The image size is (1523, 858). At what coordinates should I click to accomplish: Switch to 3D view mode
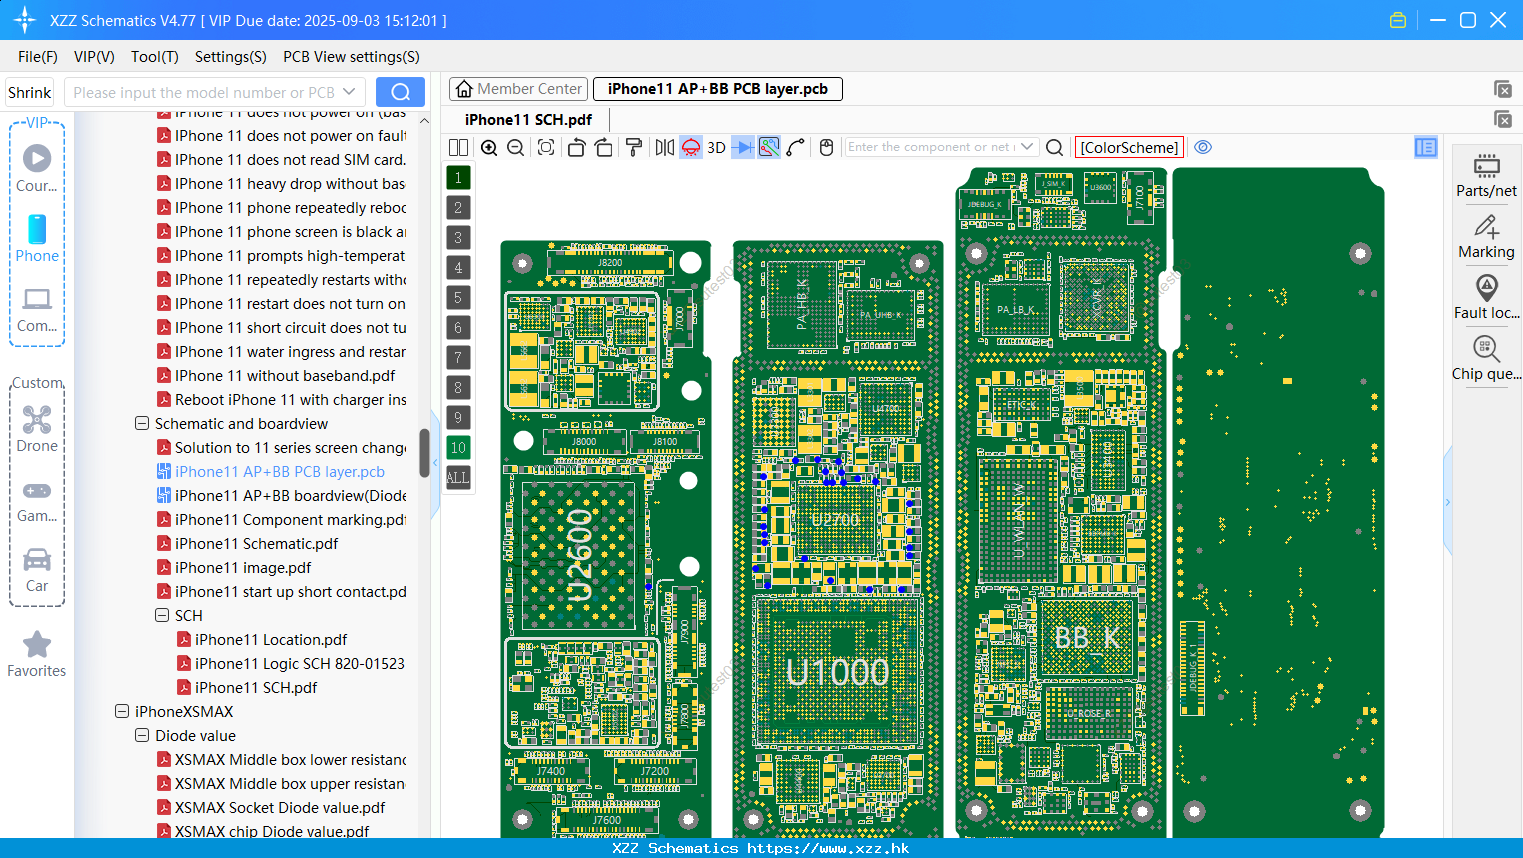point(716,147)
